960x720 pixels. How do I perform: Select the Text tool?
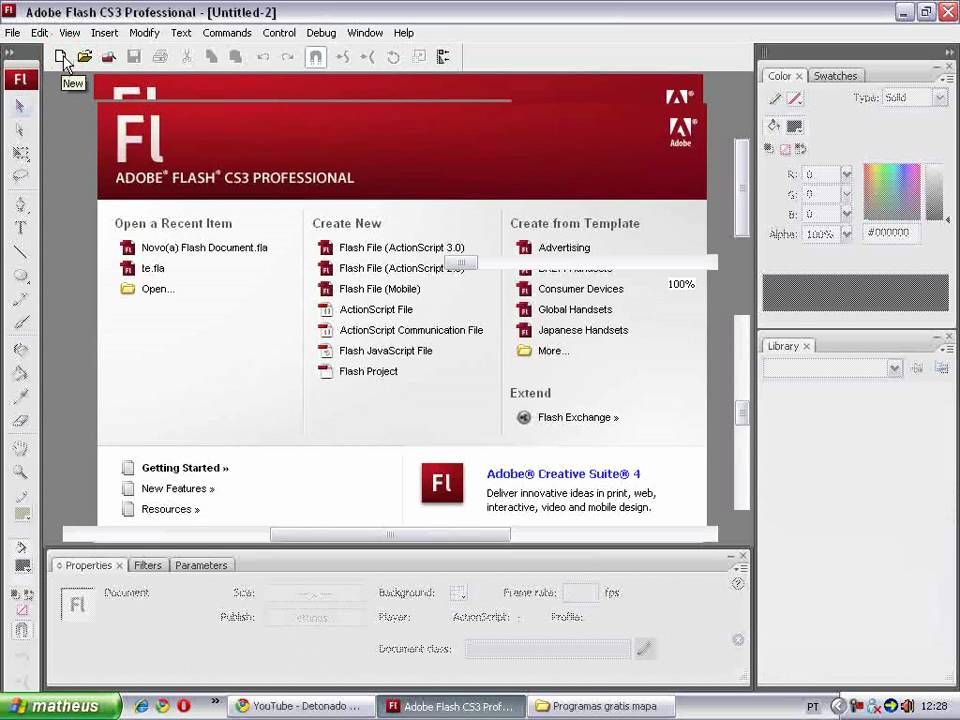(20, 228)
